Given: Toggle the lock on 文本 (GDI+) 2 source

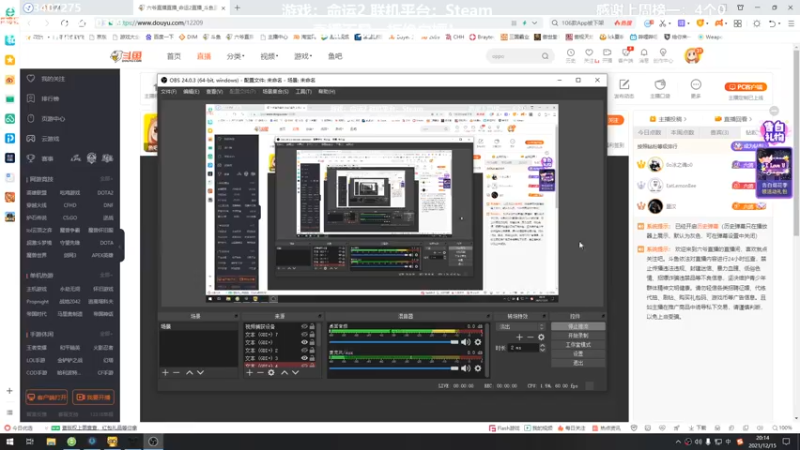Looking at the screenshot, I should point(312,351).
